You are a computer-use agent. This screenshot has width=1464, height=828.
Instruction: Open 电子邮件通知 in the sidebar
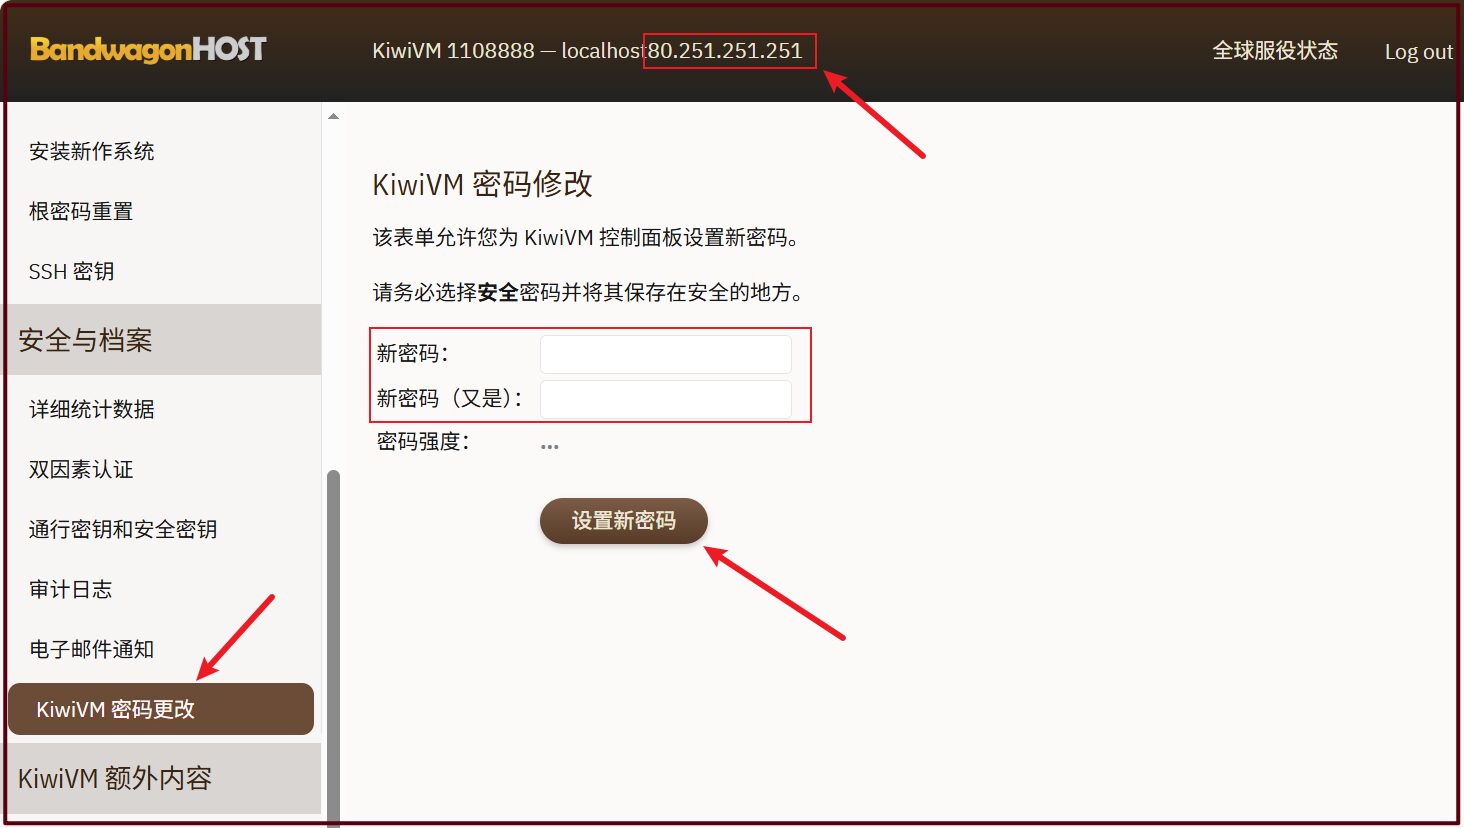(92, 649)
